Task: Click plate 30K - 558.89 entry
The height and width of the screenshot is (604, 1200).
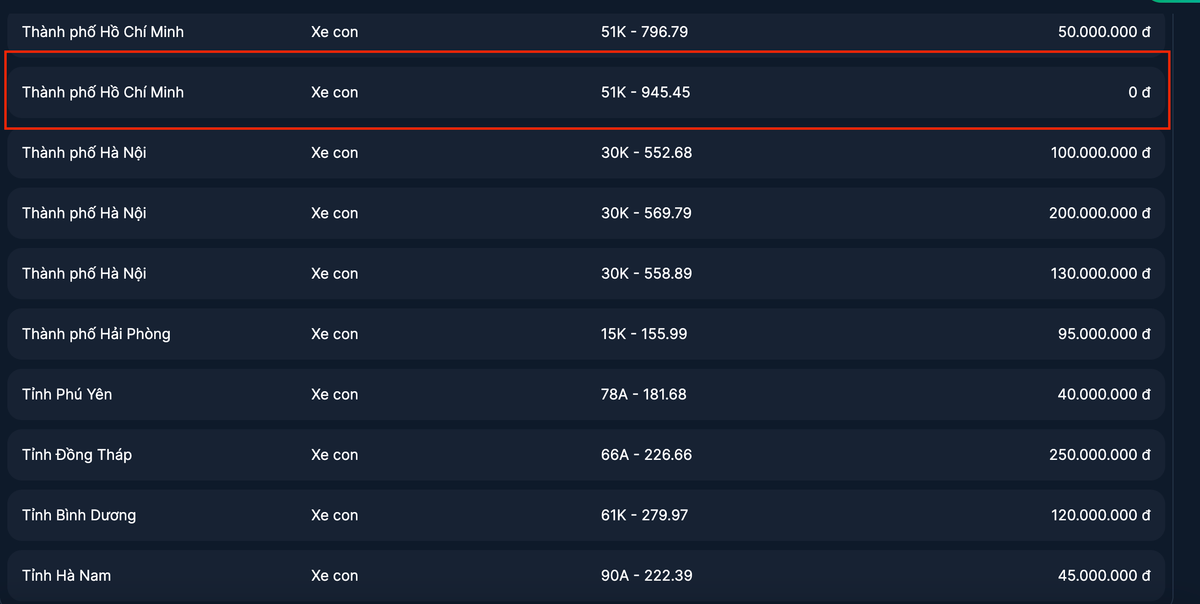Action: tap(646, 273)
